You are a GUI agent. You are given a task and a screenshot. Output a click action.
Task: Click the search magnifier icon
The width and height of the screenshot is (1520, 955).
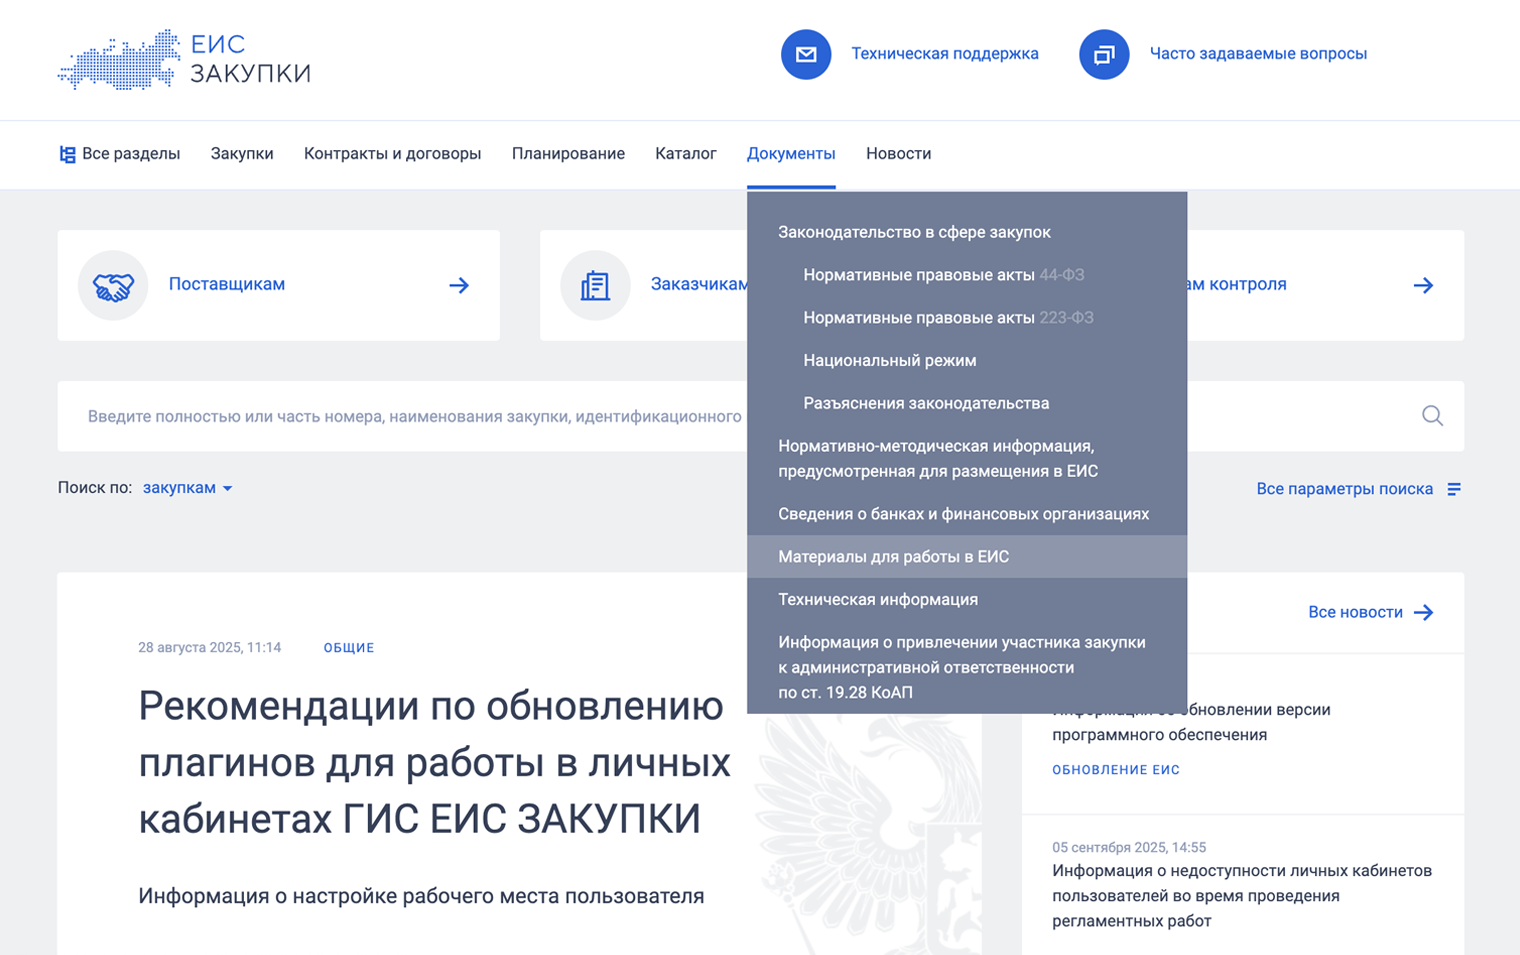(x=1432, y=416)
